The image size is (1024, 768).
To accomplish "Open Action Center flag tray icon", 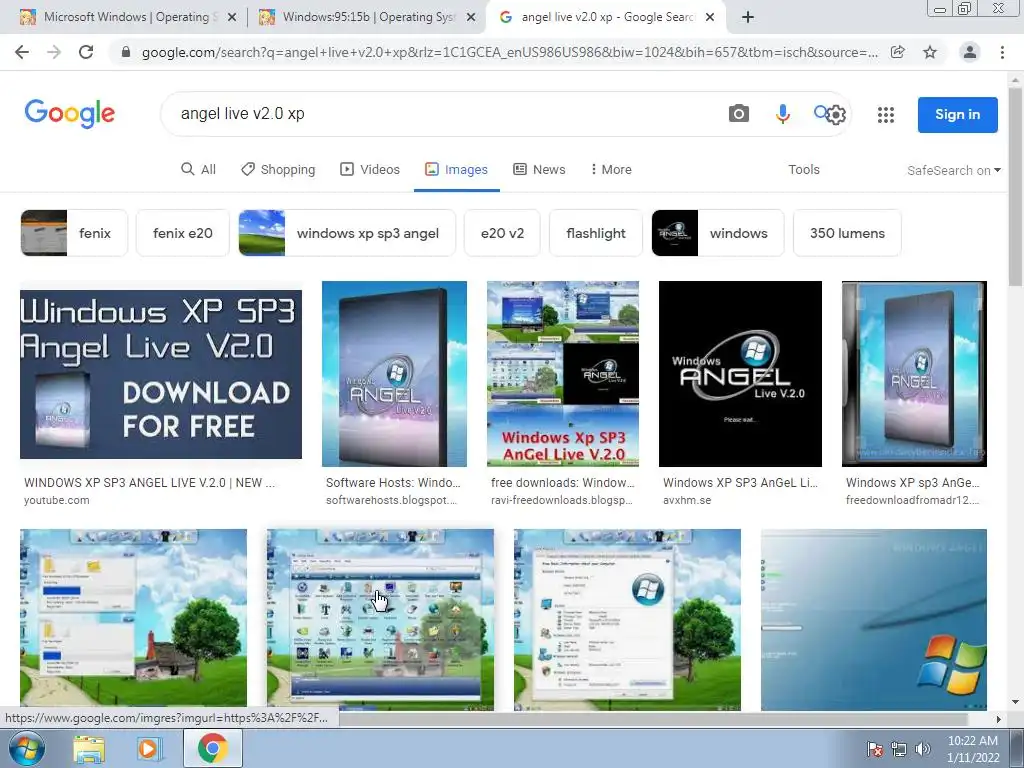I will [x=874, y=749].
